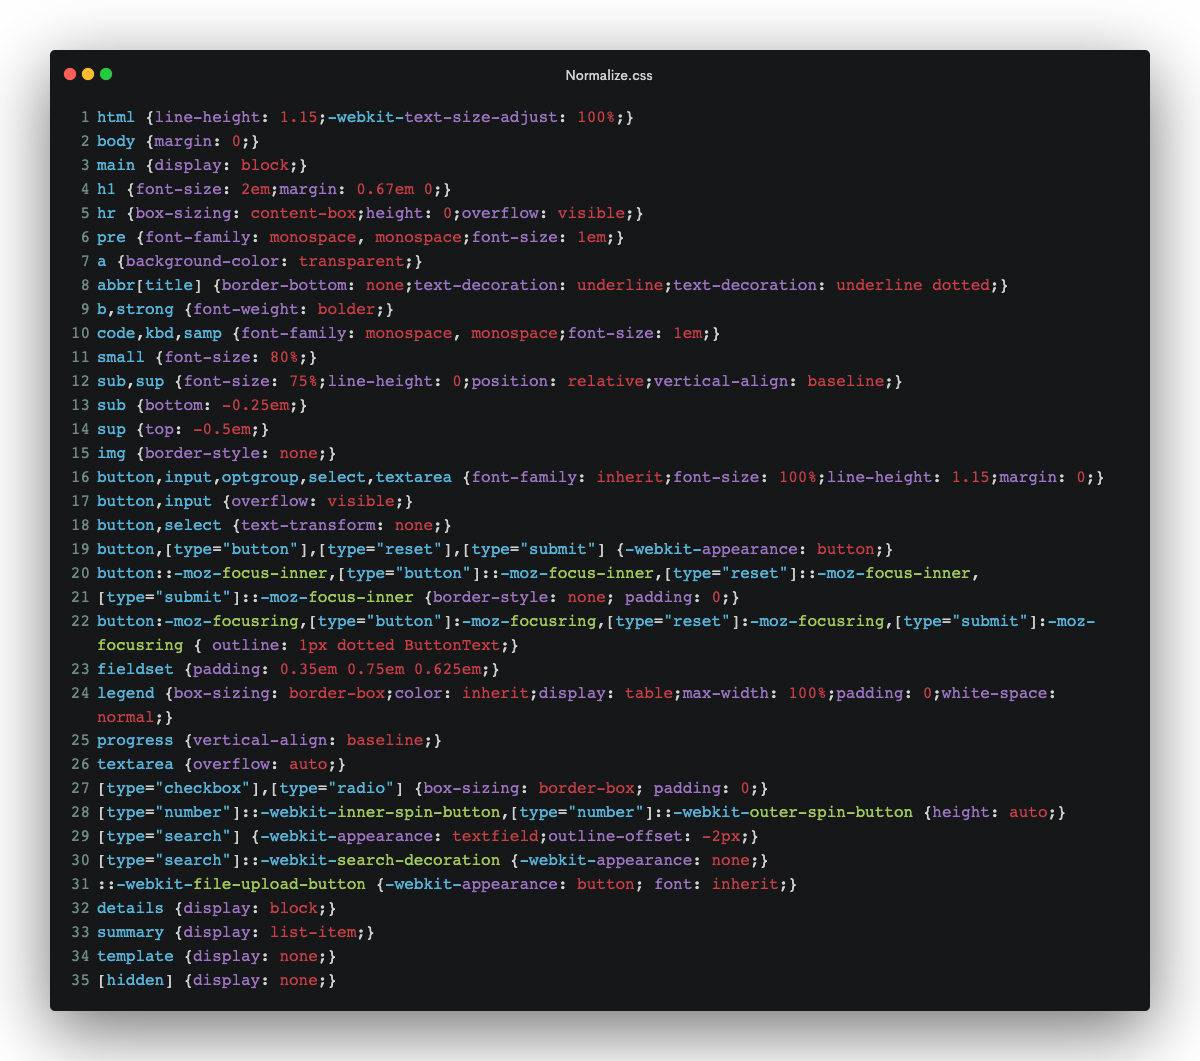Click the '80%' font-size value
This screenshot has height=1061, width=1200.
click(x=284, y=357)
